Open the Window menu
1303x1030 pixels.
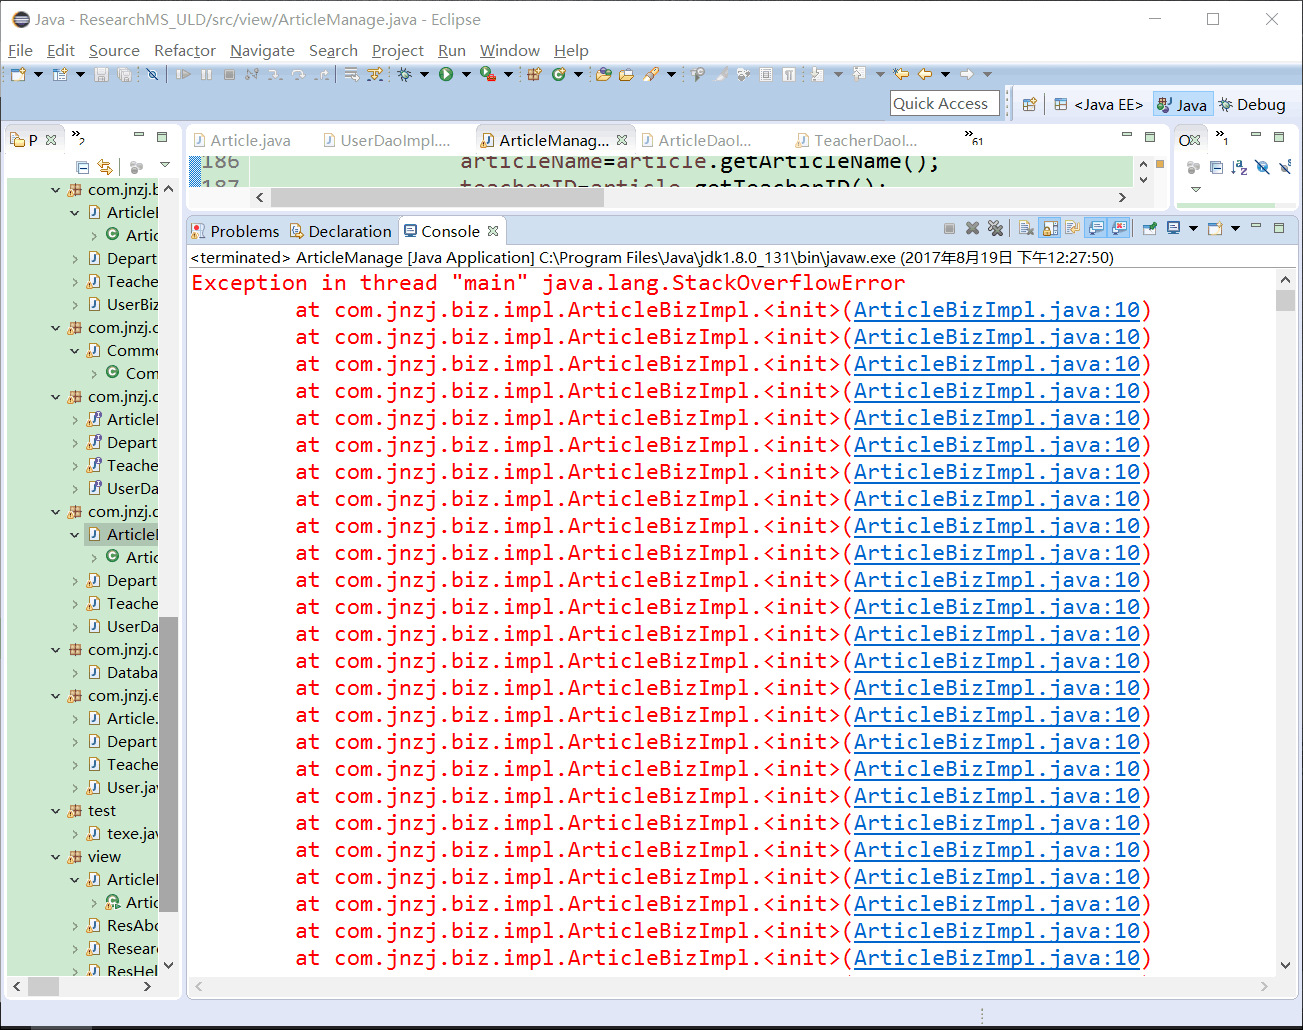[x=509, y=50]
